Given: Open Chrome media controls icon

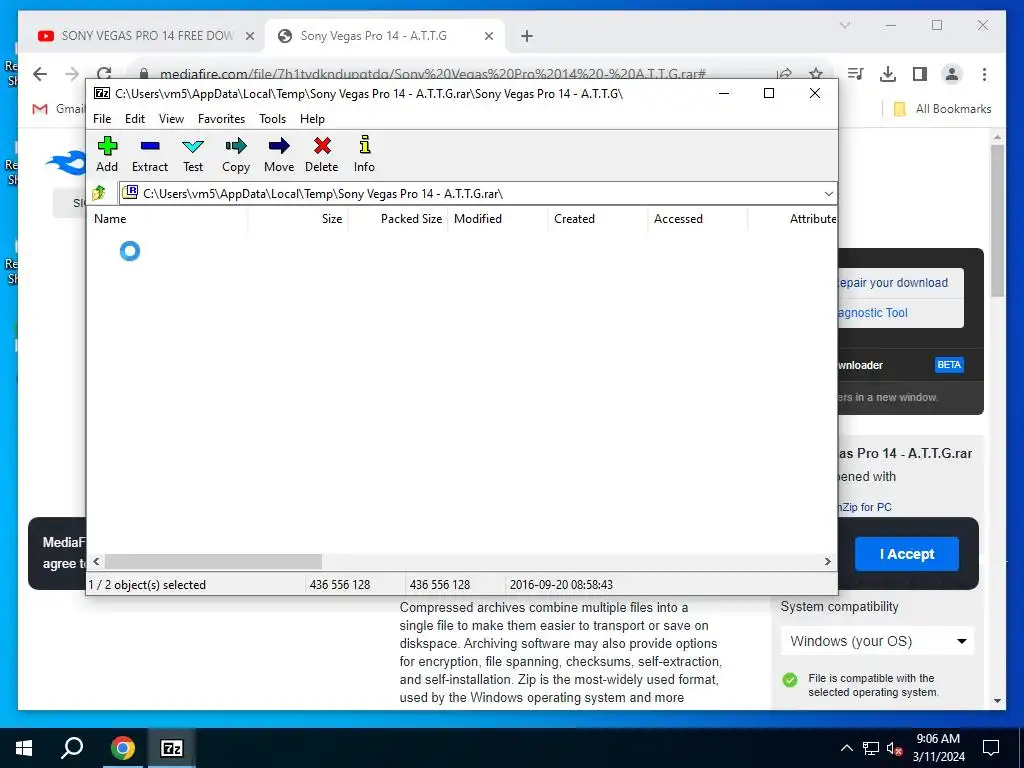Looking at the screenshot, I should pyautogui.click(x=856, y=74).
